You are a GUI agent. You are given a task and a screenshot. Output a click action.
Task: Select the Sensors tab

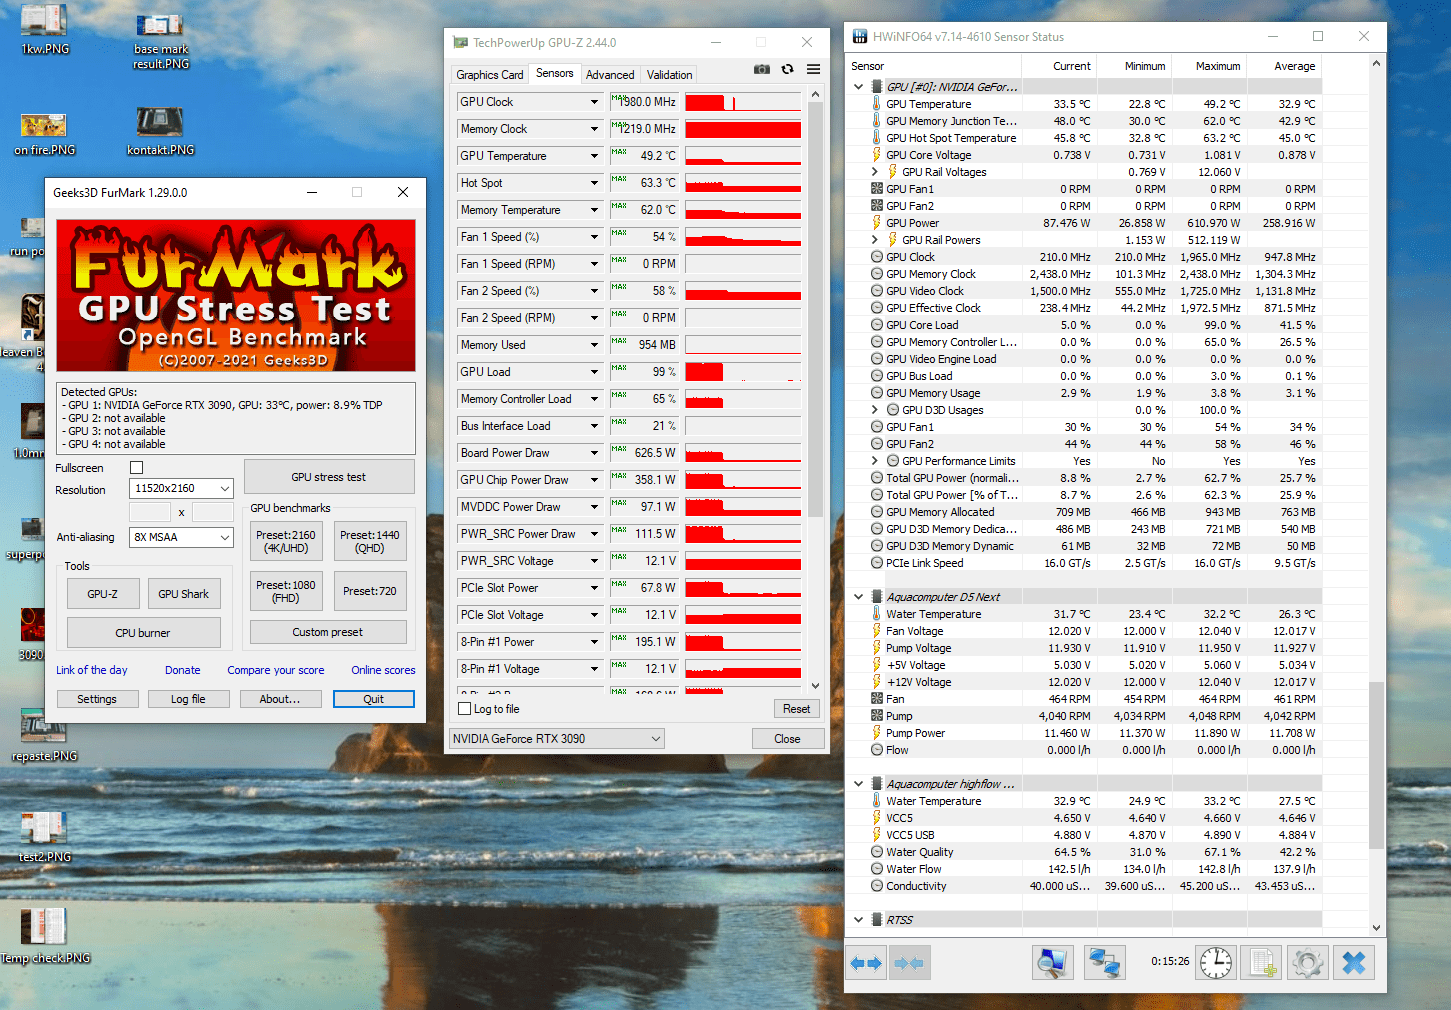point(555,73)
